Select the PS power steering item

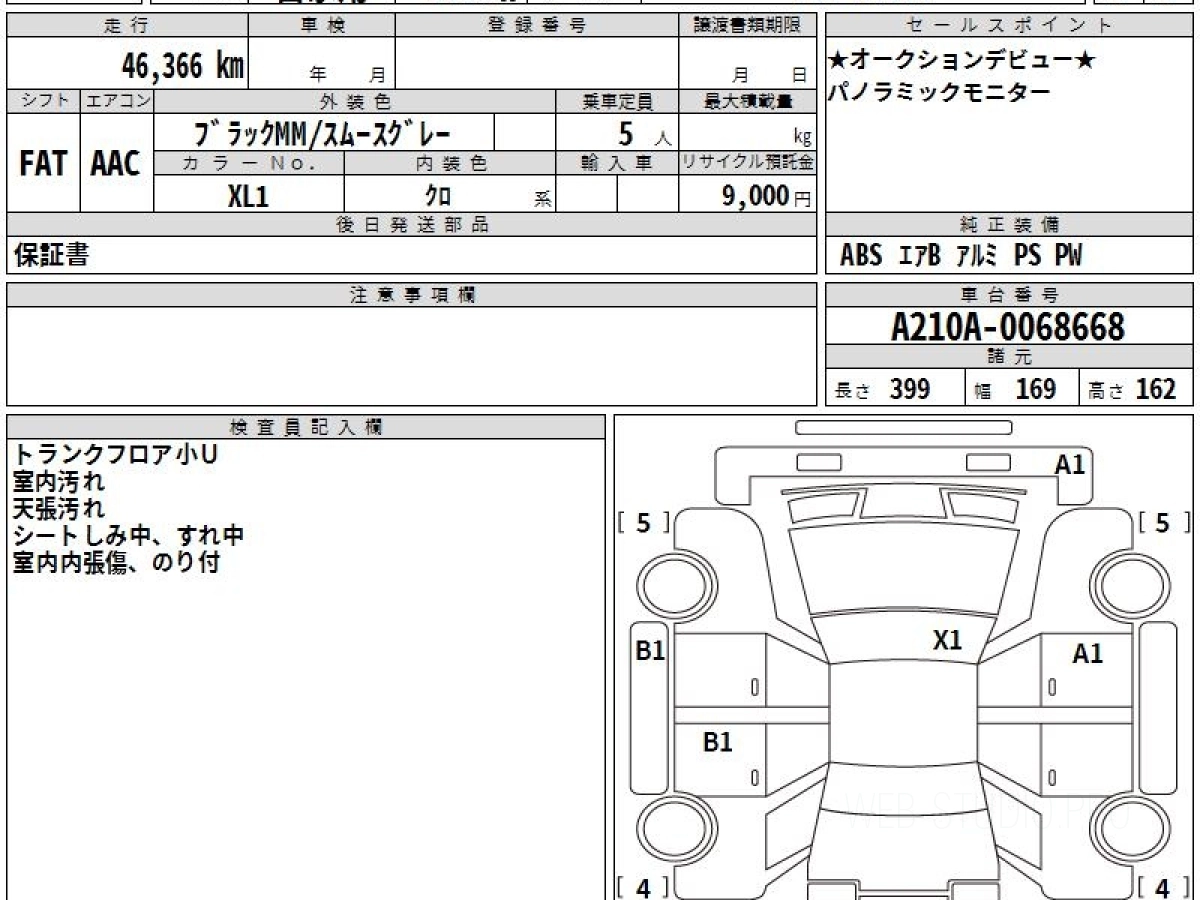point(1027,256)
